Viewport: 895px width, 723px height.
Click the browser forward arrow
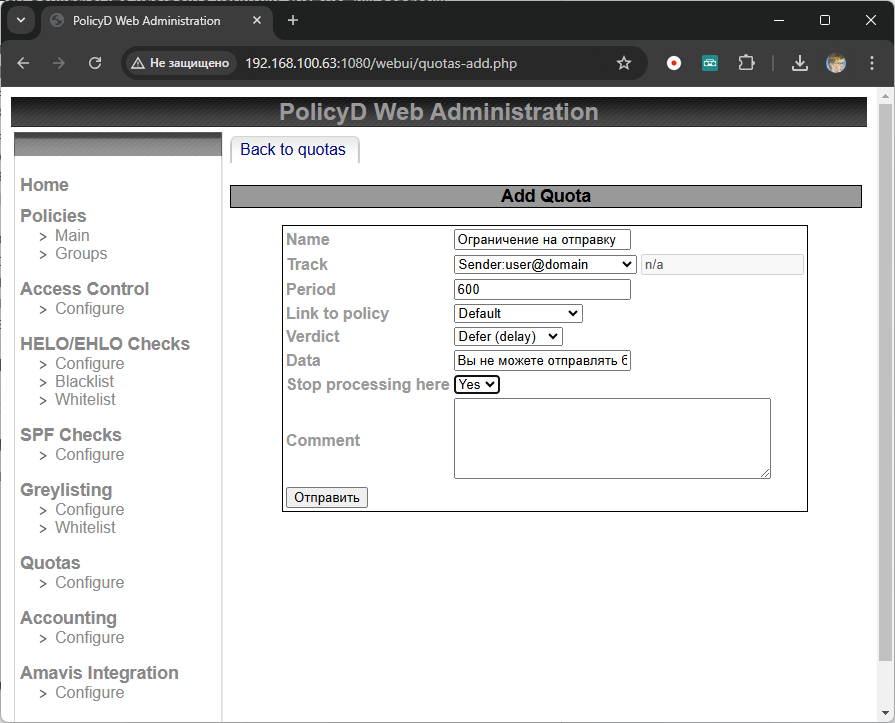pyautogui.click(x=59, y=63)
